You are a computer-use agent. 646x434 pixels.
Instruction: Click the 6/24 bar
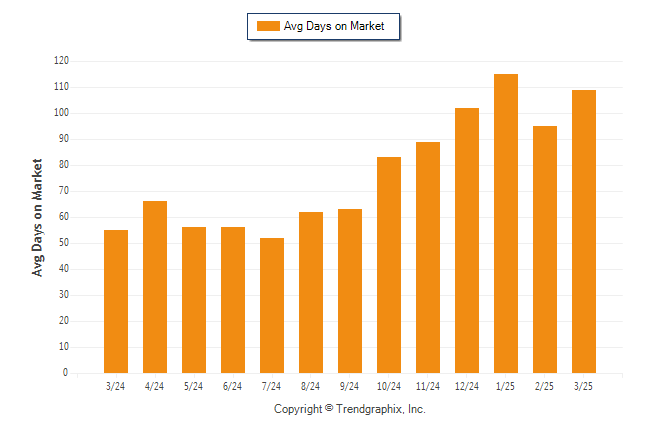tap(233, 300)
